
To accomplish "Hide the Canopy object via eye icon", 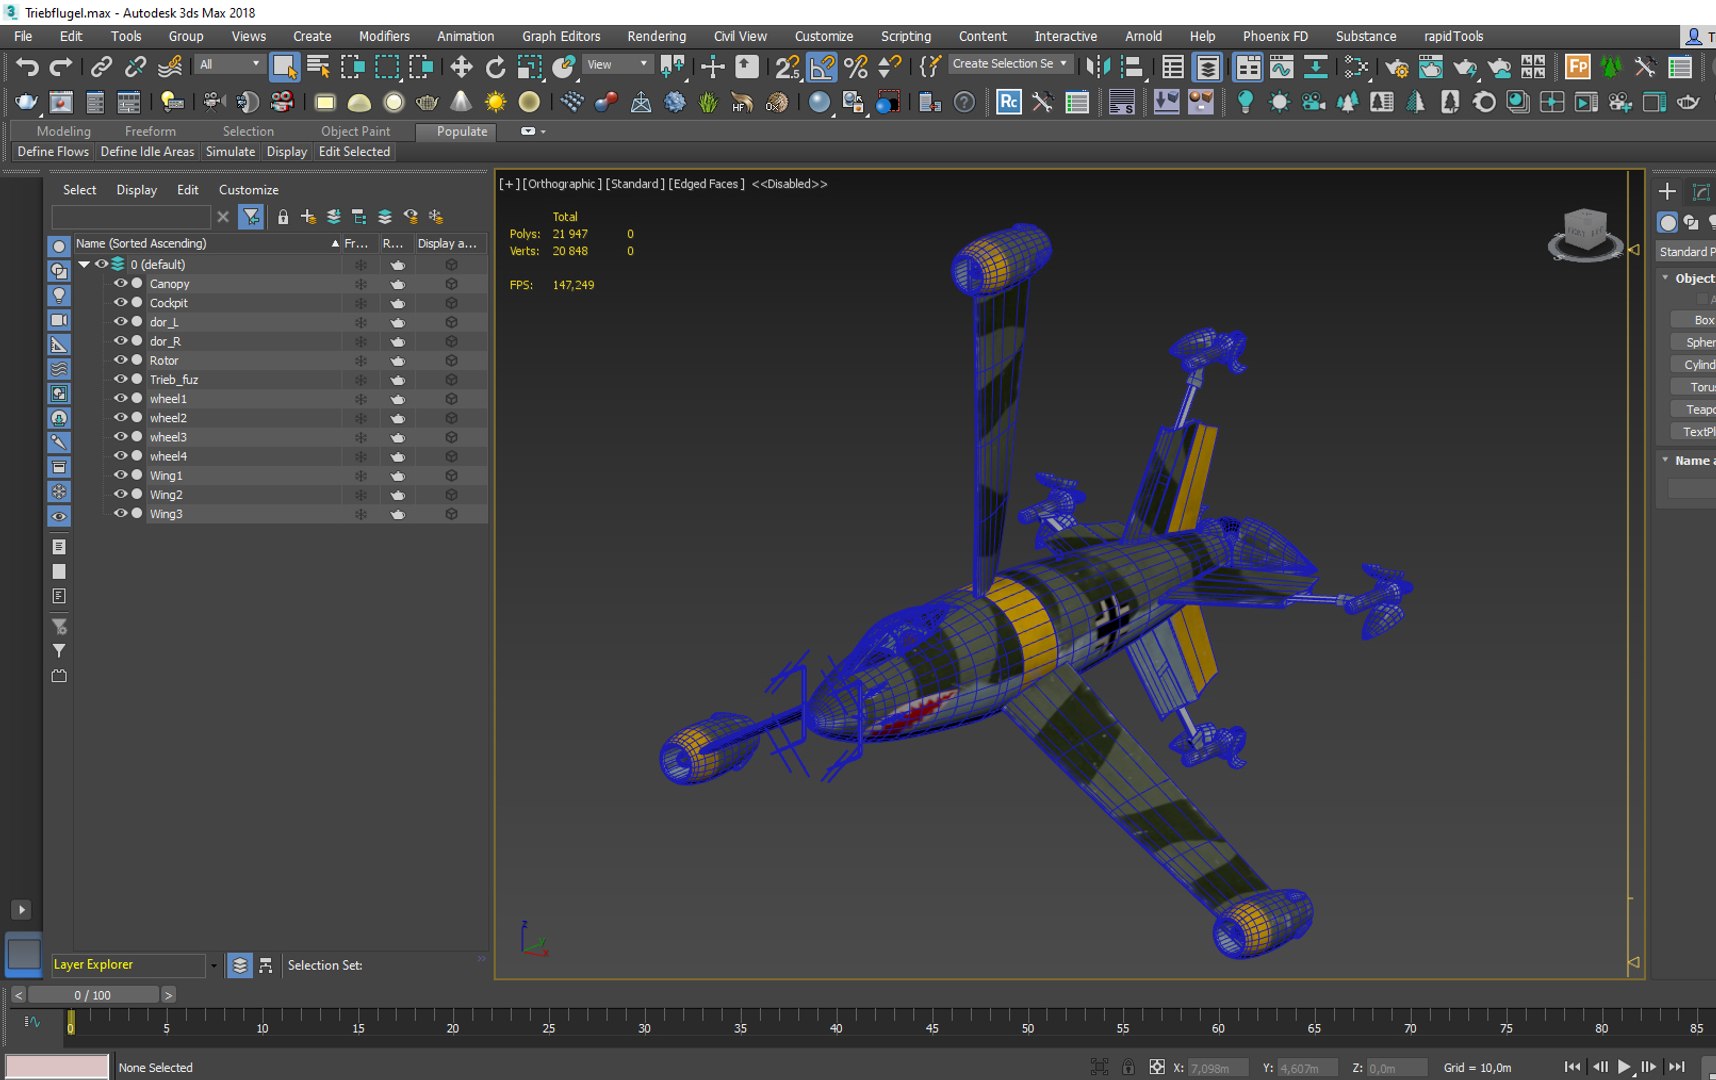I will [120, 284].
